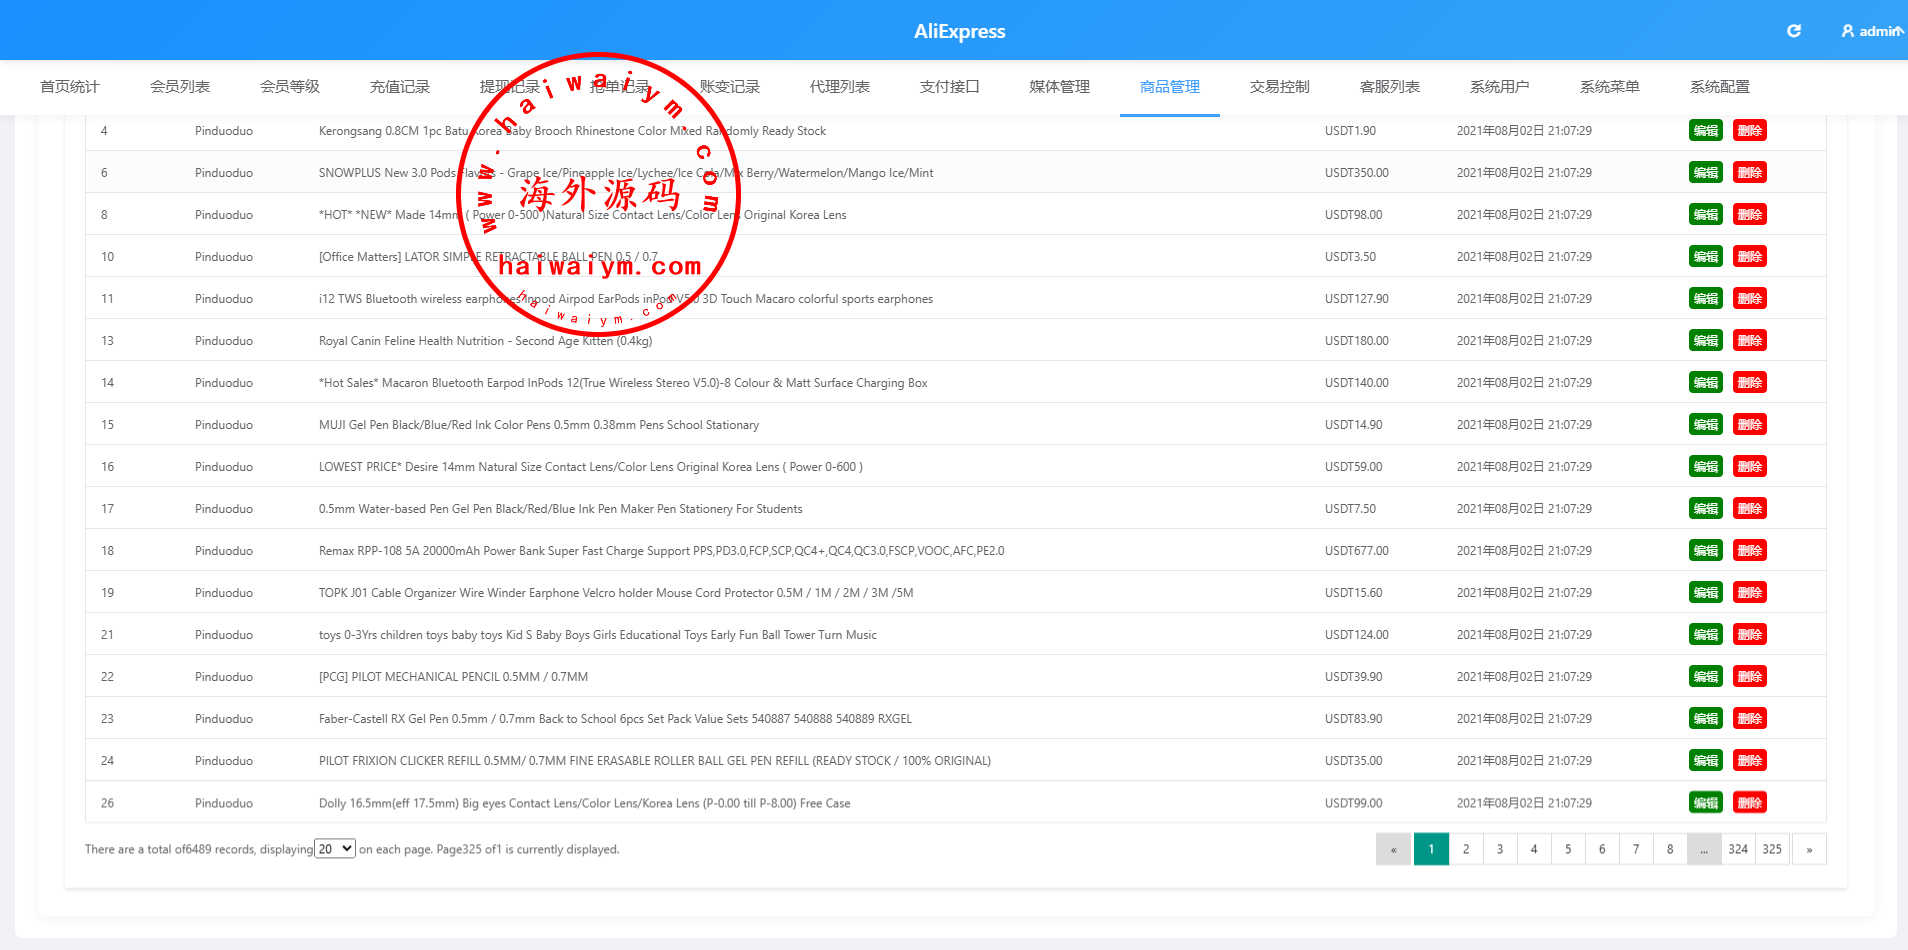This screenshot has width=1908, height=950.
Task: Open the 系统用户 menu item
Action: pos(1500,87)
